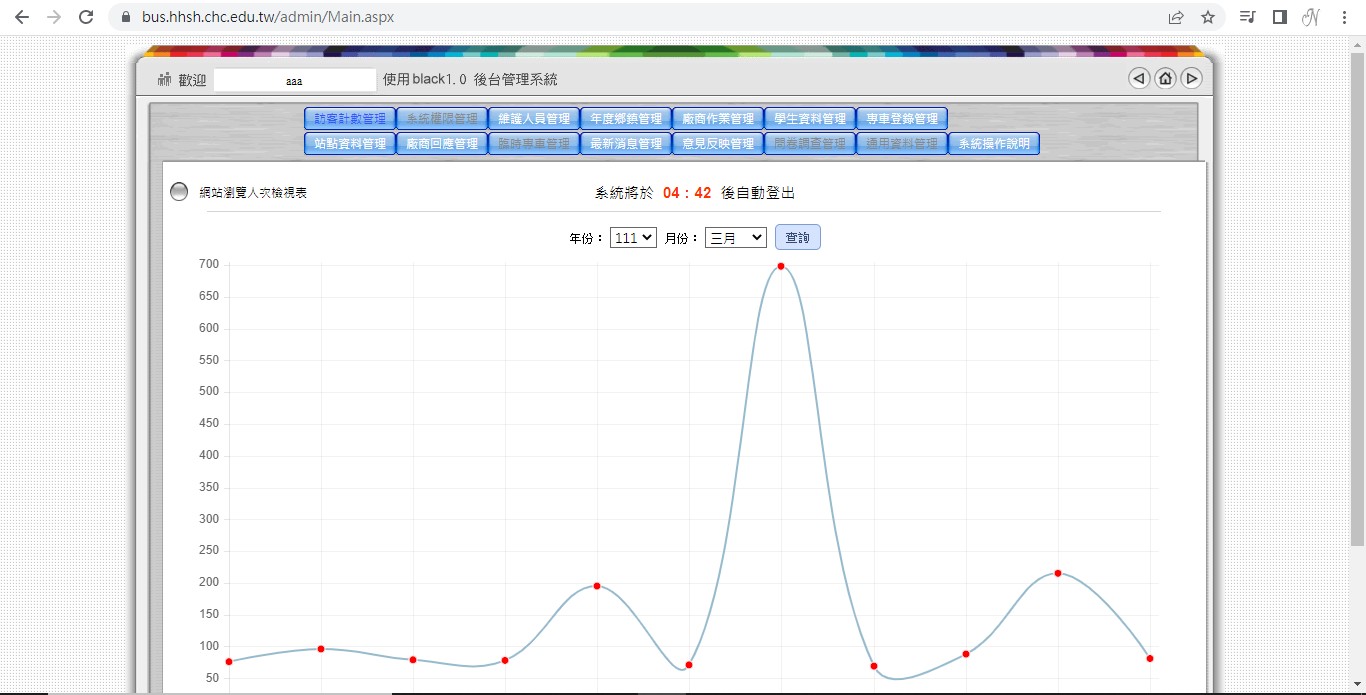Go back in the browser
Screen dimensions: 1366x695
22,17
